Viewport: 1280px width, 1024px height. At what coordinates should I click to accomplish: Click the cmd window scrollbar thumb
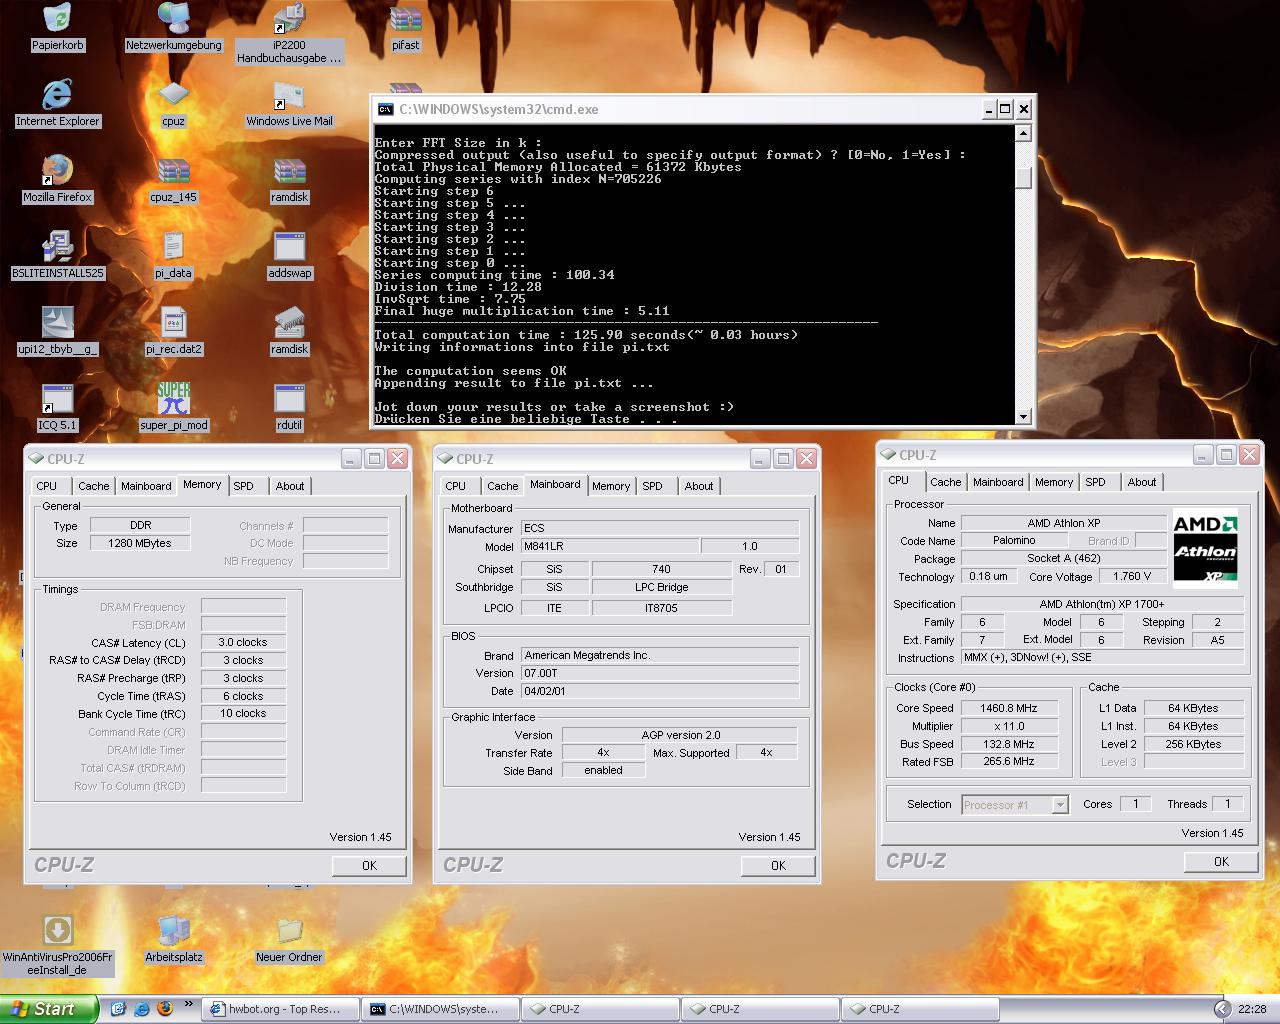pos(1023,177)
